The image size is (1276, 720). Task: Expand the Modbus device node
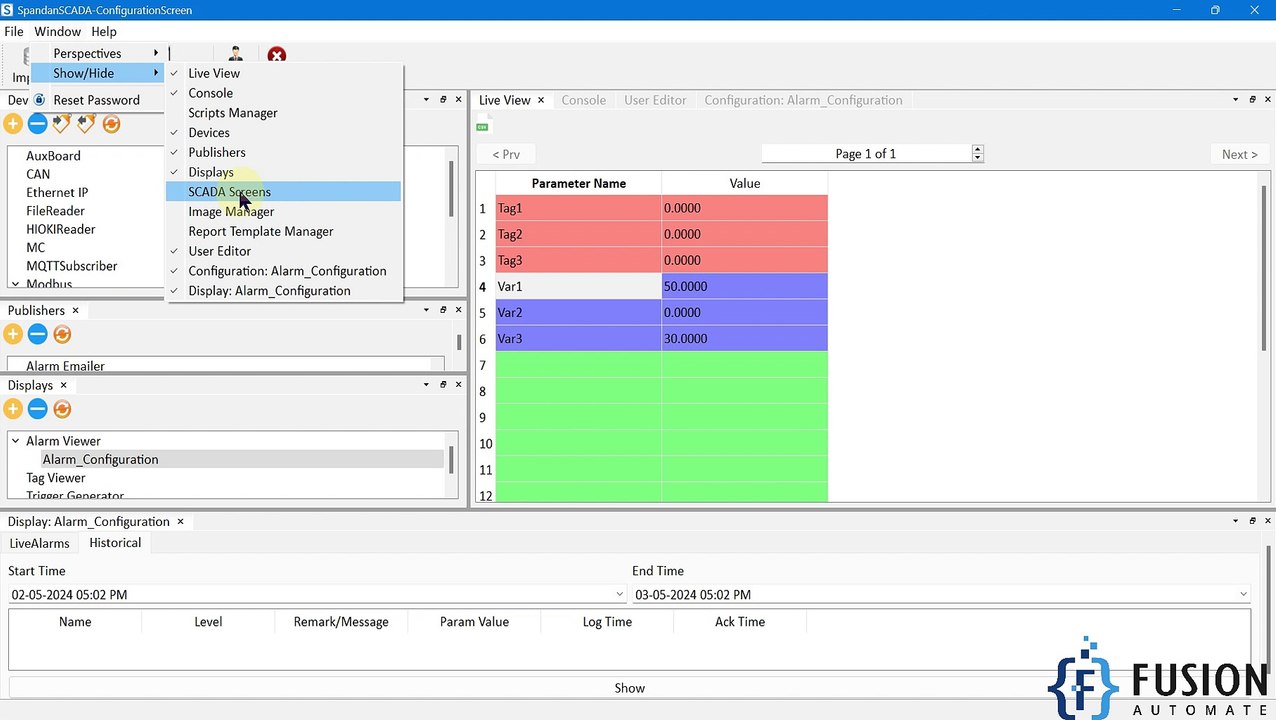point(15,285)
